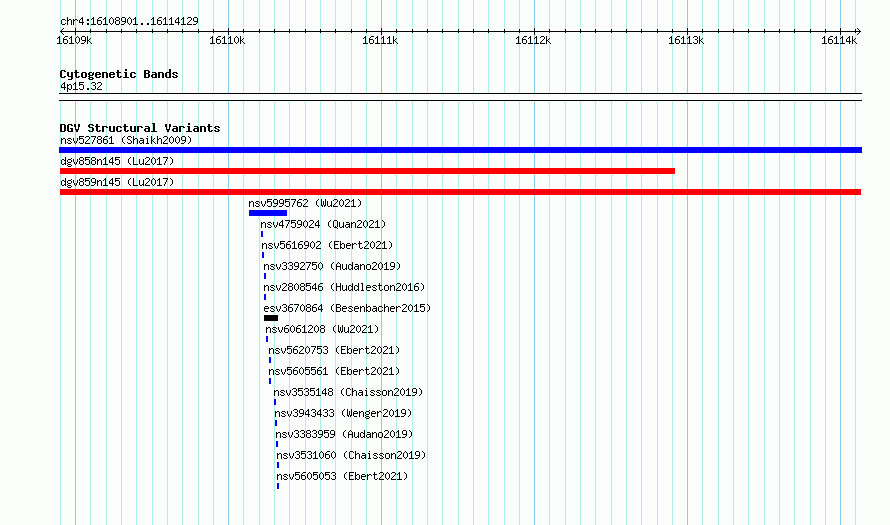Open variant nsv5605561 (Ebert2021) label
Screen dimensions: 890x525
(x=334, y=371)
